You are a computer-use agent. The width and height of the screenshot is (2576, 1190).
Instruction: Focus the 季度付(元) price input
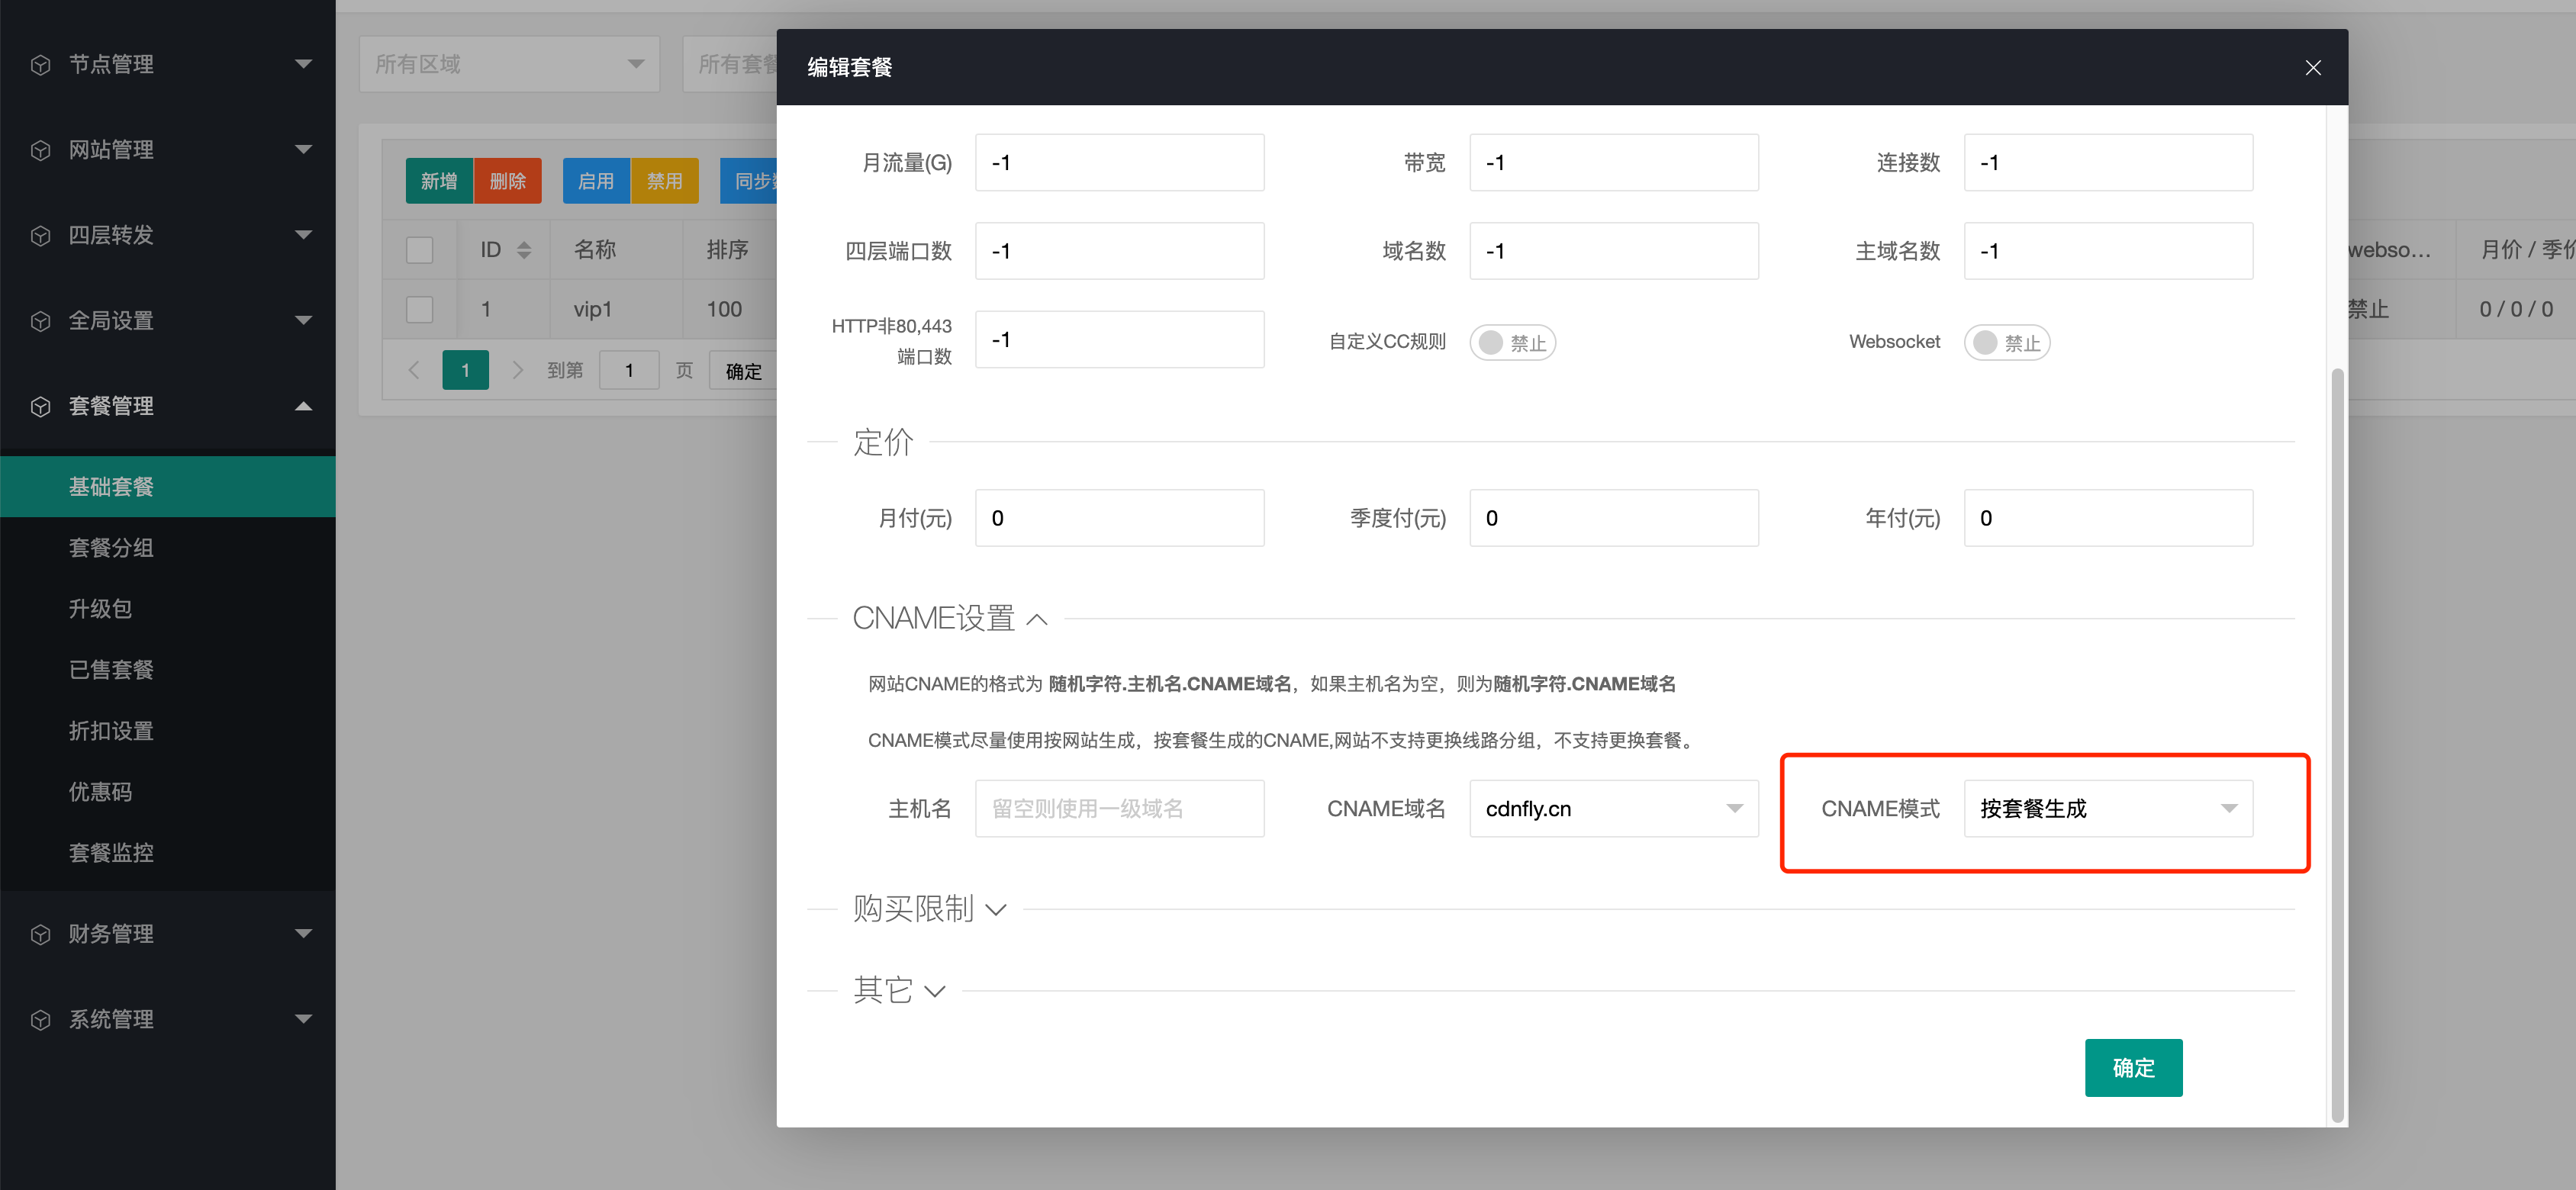click(x=1613, y=517)
